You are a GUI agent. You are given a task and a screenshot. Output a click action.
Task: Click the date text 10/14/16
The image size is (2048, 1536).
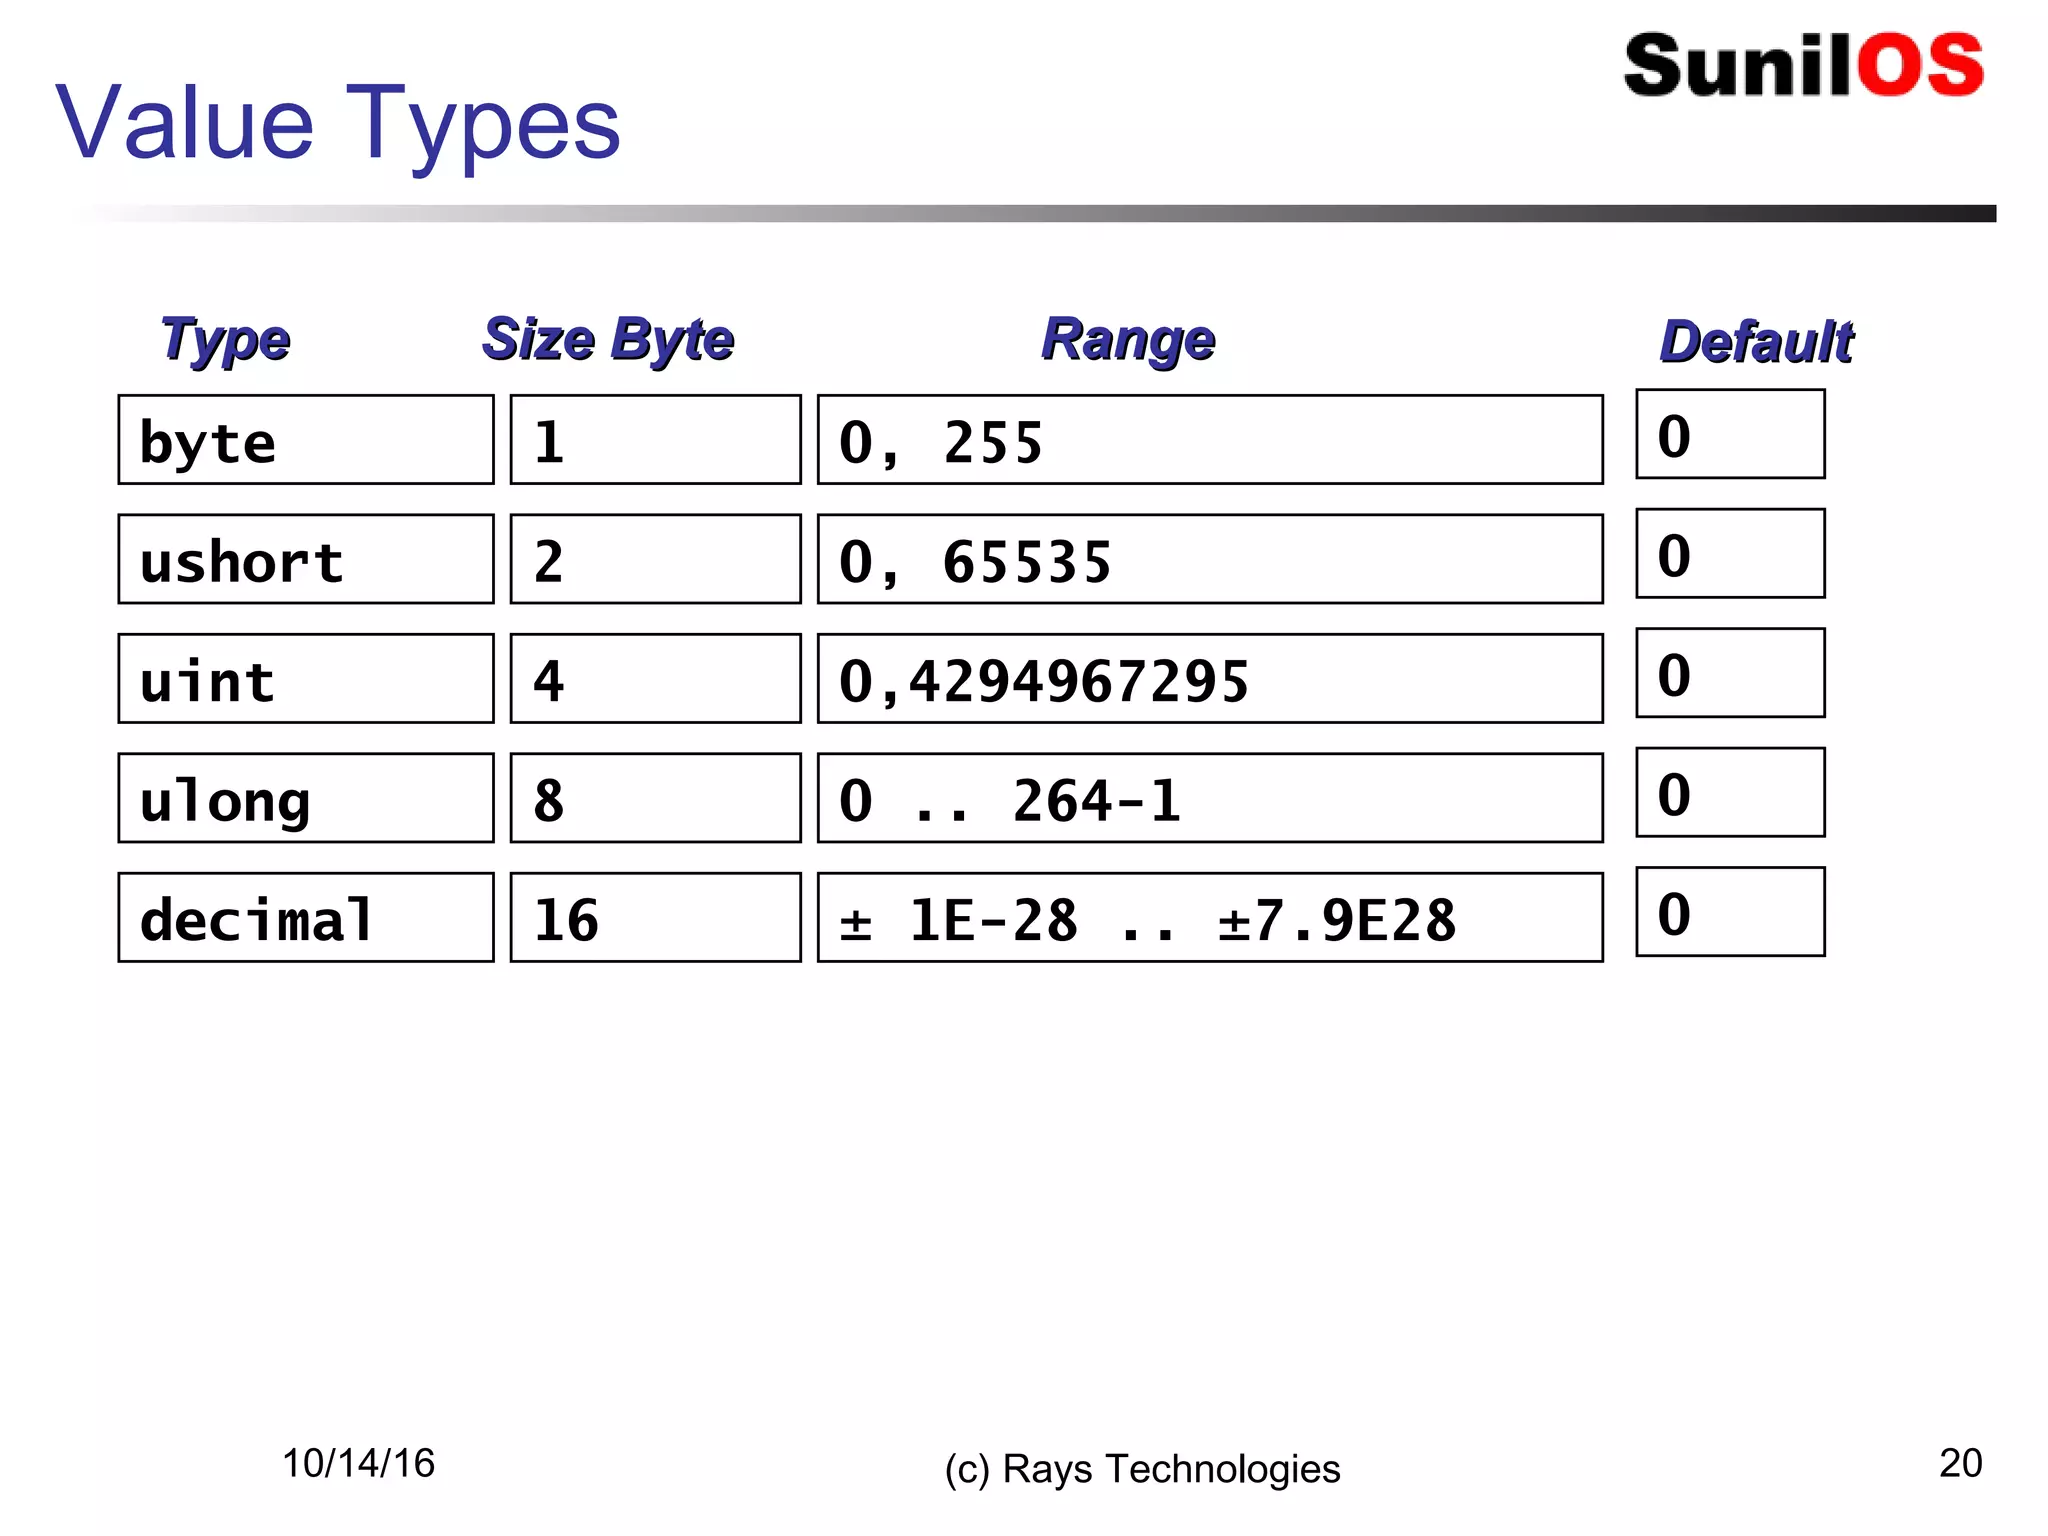[358, 1463]
